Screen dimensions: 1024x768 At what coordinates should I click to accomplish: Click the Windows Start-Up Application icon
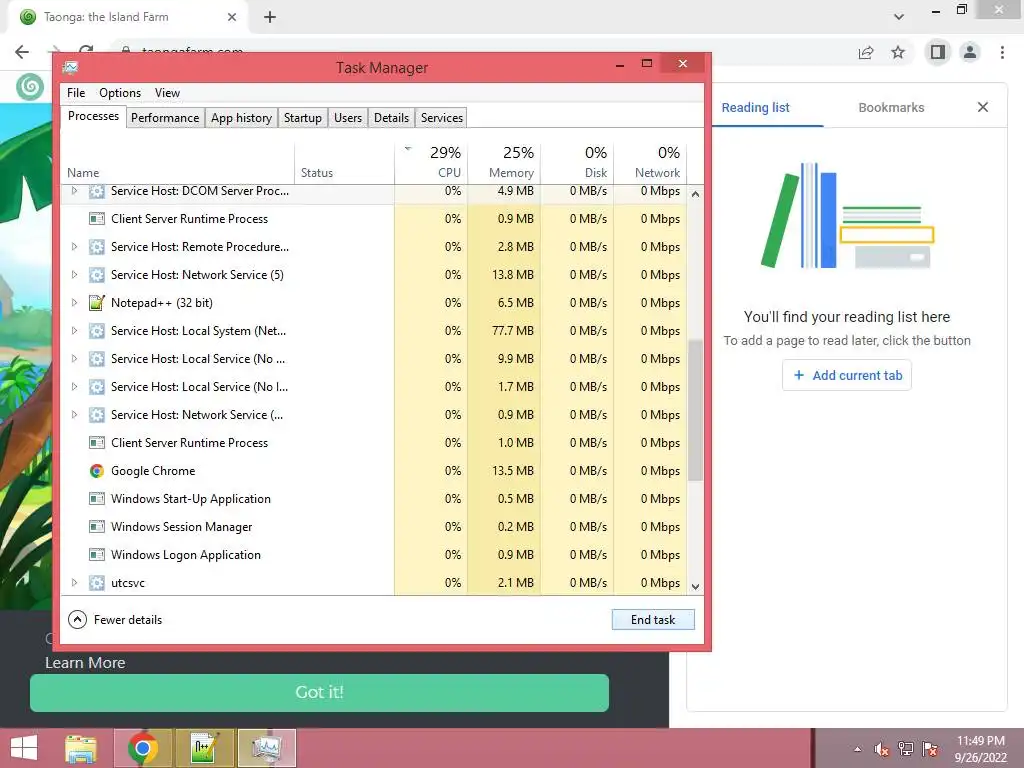97,499
